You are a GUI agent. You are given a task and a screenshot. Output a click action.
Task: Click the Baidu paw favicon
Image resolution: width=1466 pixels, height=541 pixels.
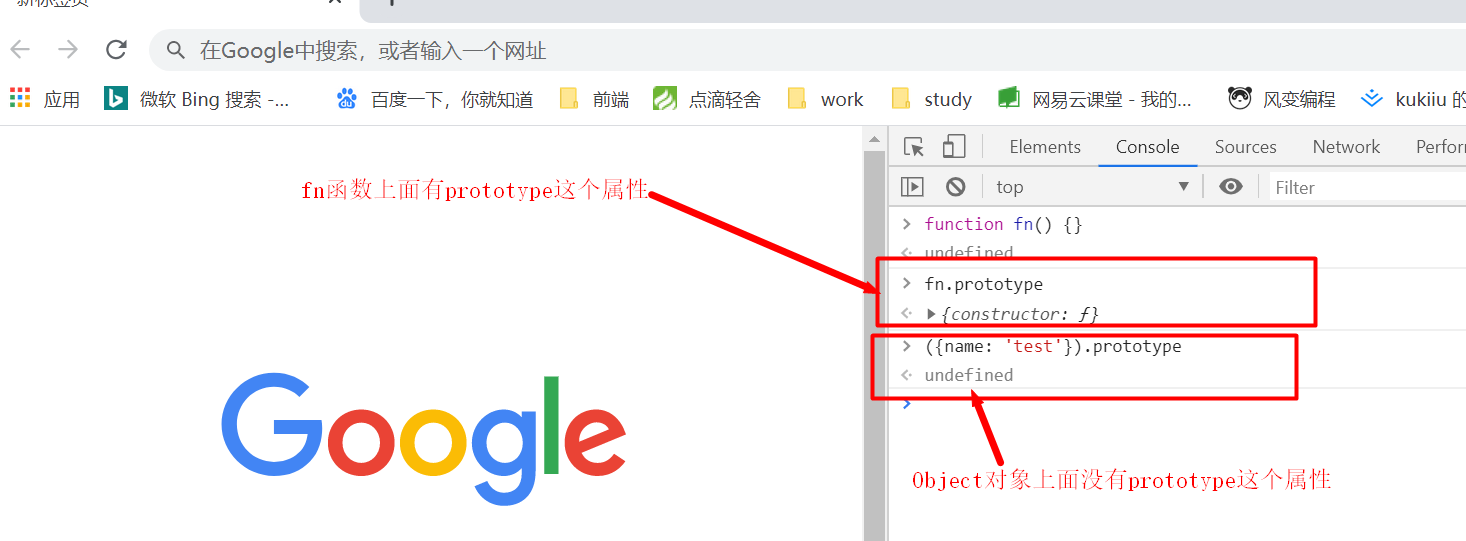click(347, 98)
